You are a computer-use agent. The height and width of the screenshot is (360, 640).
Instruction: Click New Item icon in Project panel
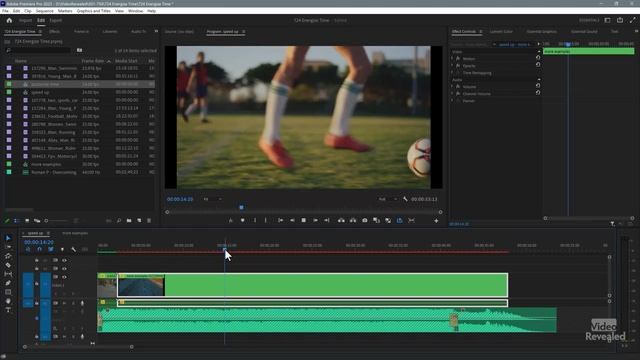point(139,220)
